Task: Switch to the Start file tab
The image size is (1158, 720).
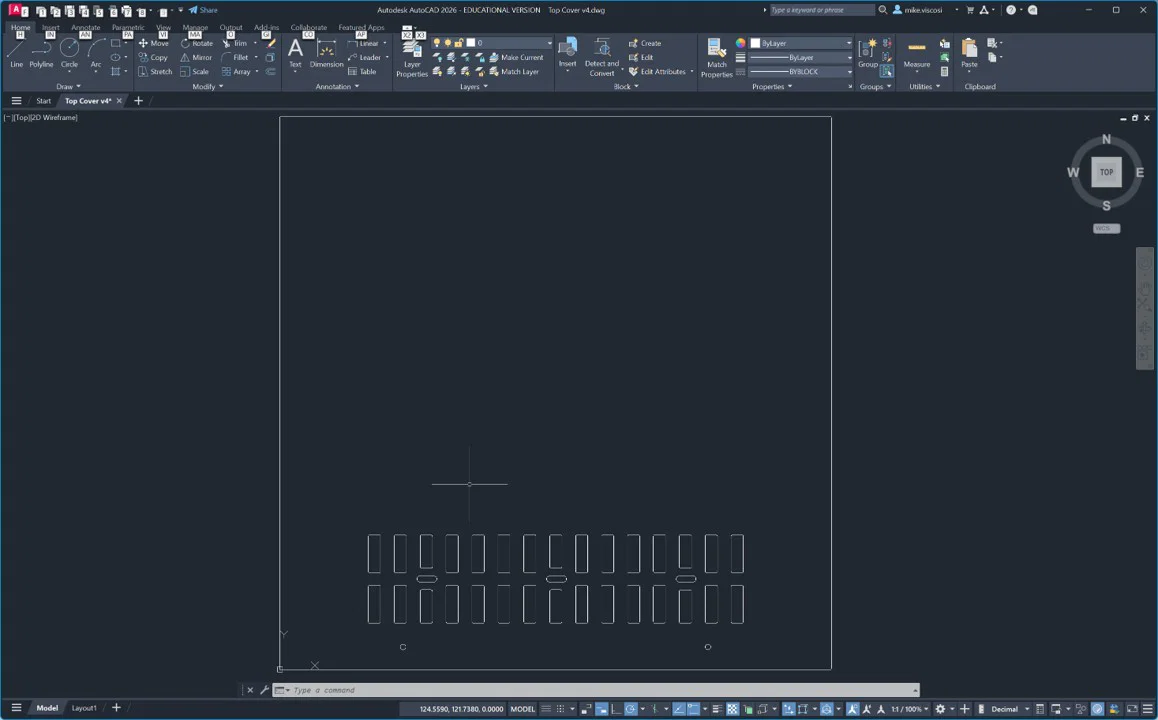Action: [44, 100]
